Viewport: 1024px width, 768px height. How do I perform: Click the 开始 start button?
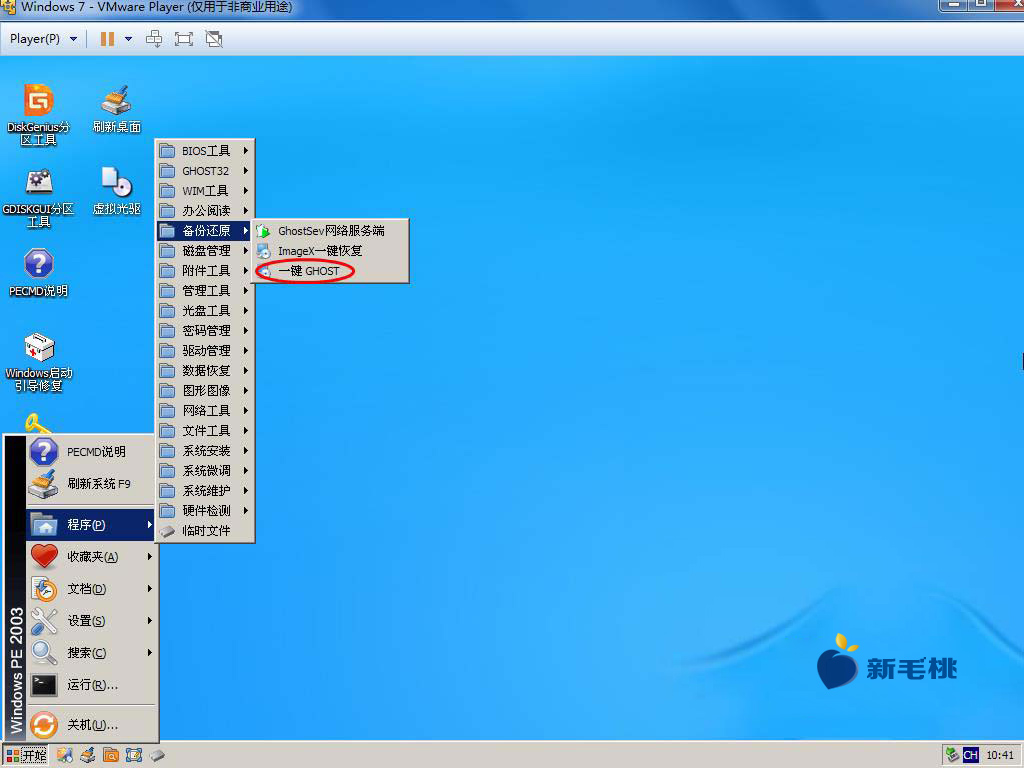[x=26, y=756]
